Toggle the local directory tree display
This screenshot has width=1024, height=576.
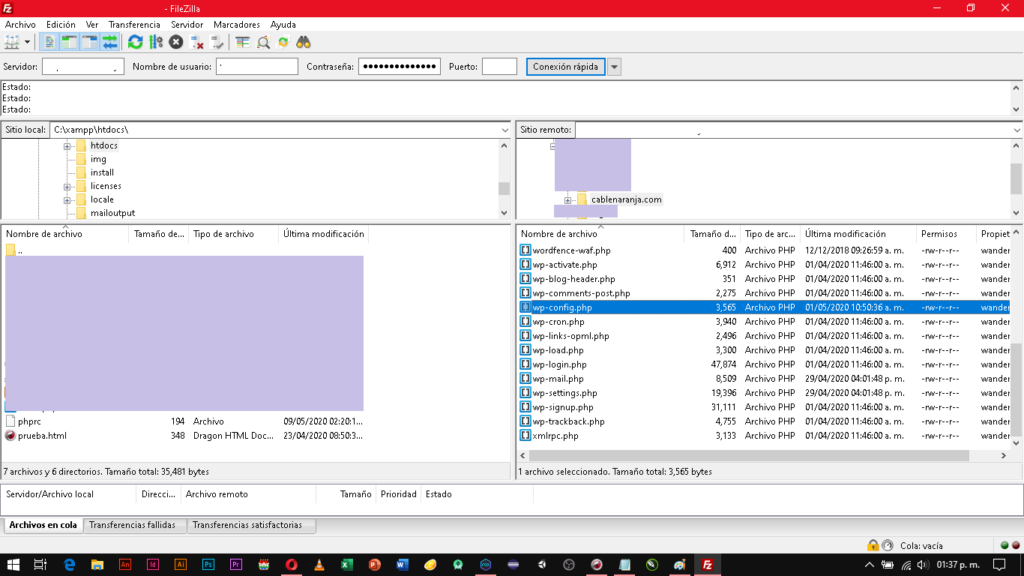(69, 42)
